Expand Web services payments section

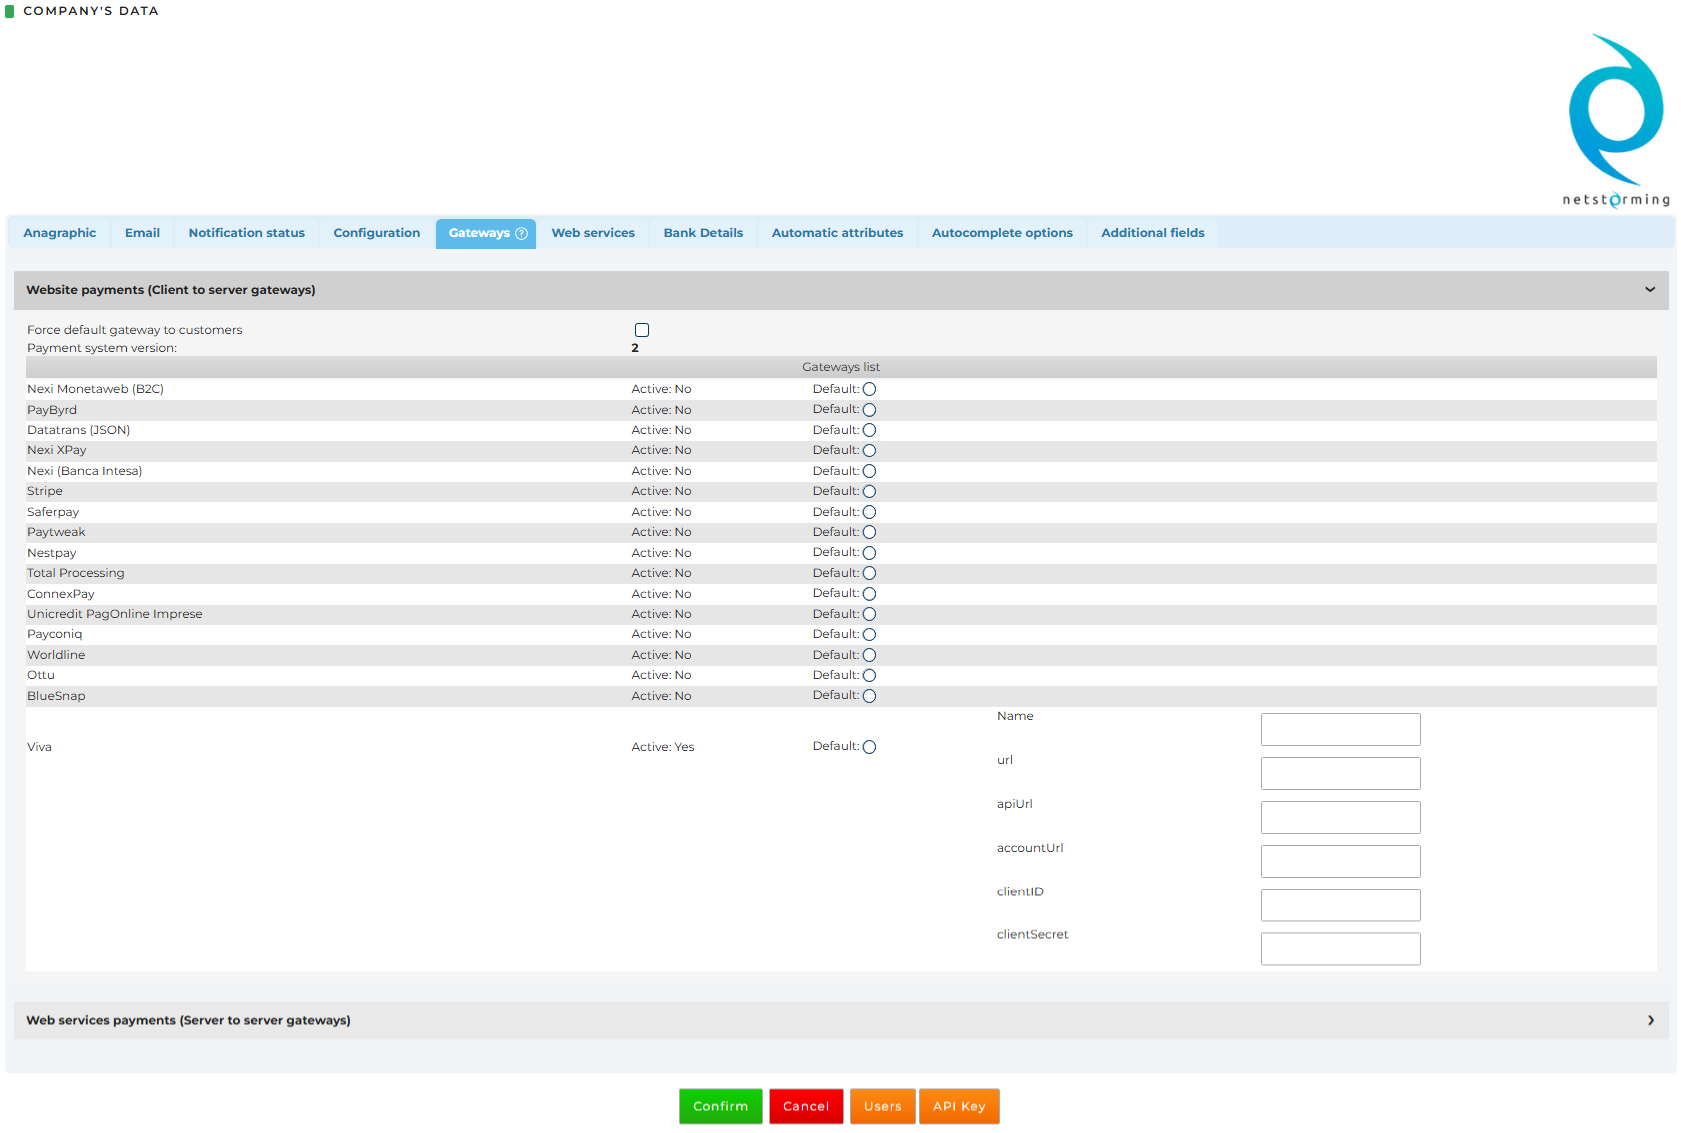tap(1649, 1021)
